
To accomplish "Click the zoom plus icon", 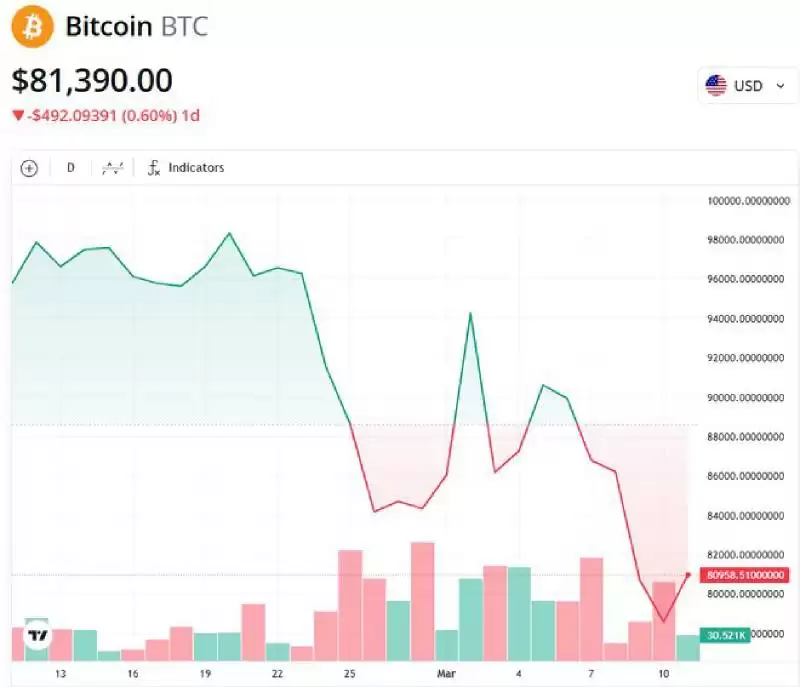I will pos(31,168).
